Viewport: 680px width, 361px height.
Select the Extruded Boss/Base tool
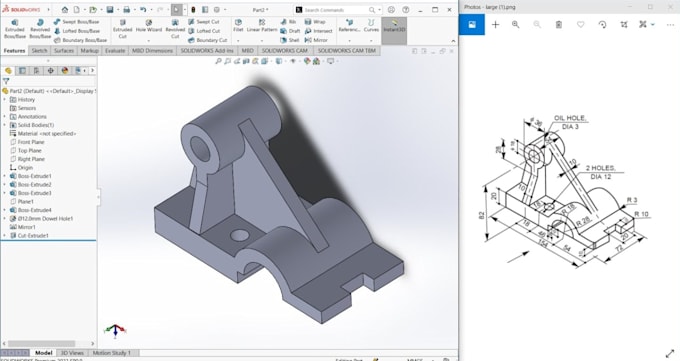pos(15,29)
